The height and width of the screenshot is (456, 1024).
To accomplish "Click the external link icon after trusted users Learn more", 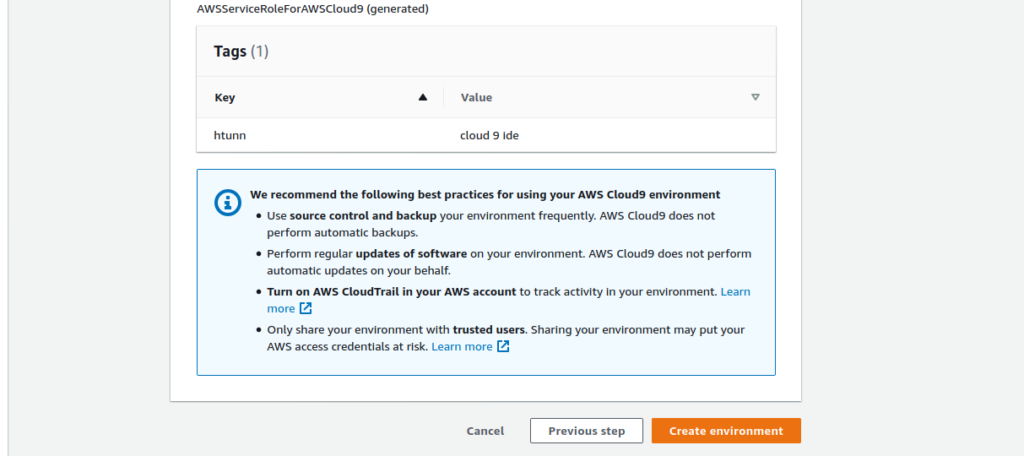I will pos(503,347).
